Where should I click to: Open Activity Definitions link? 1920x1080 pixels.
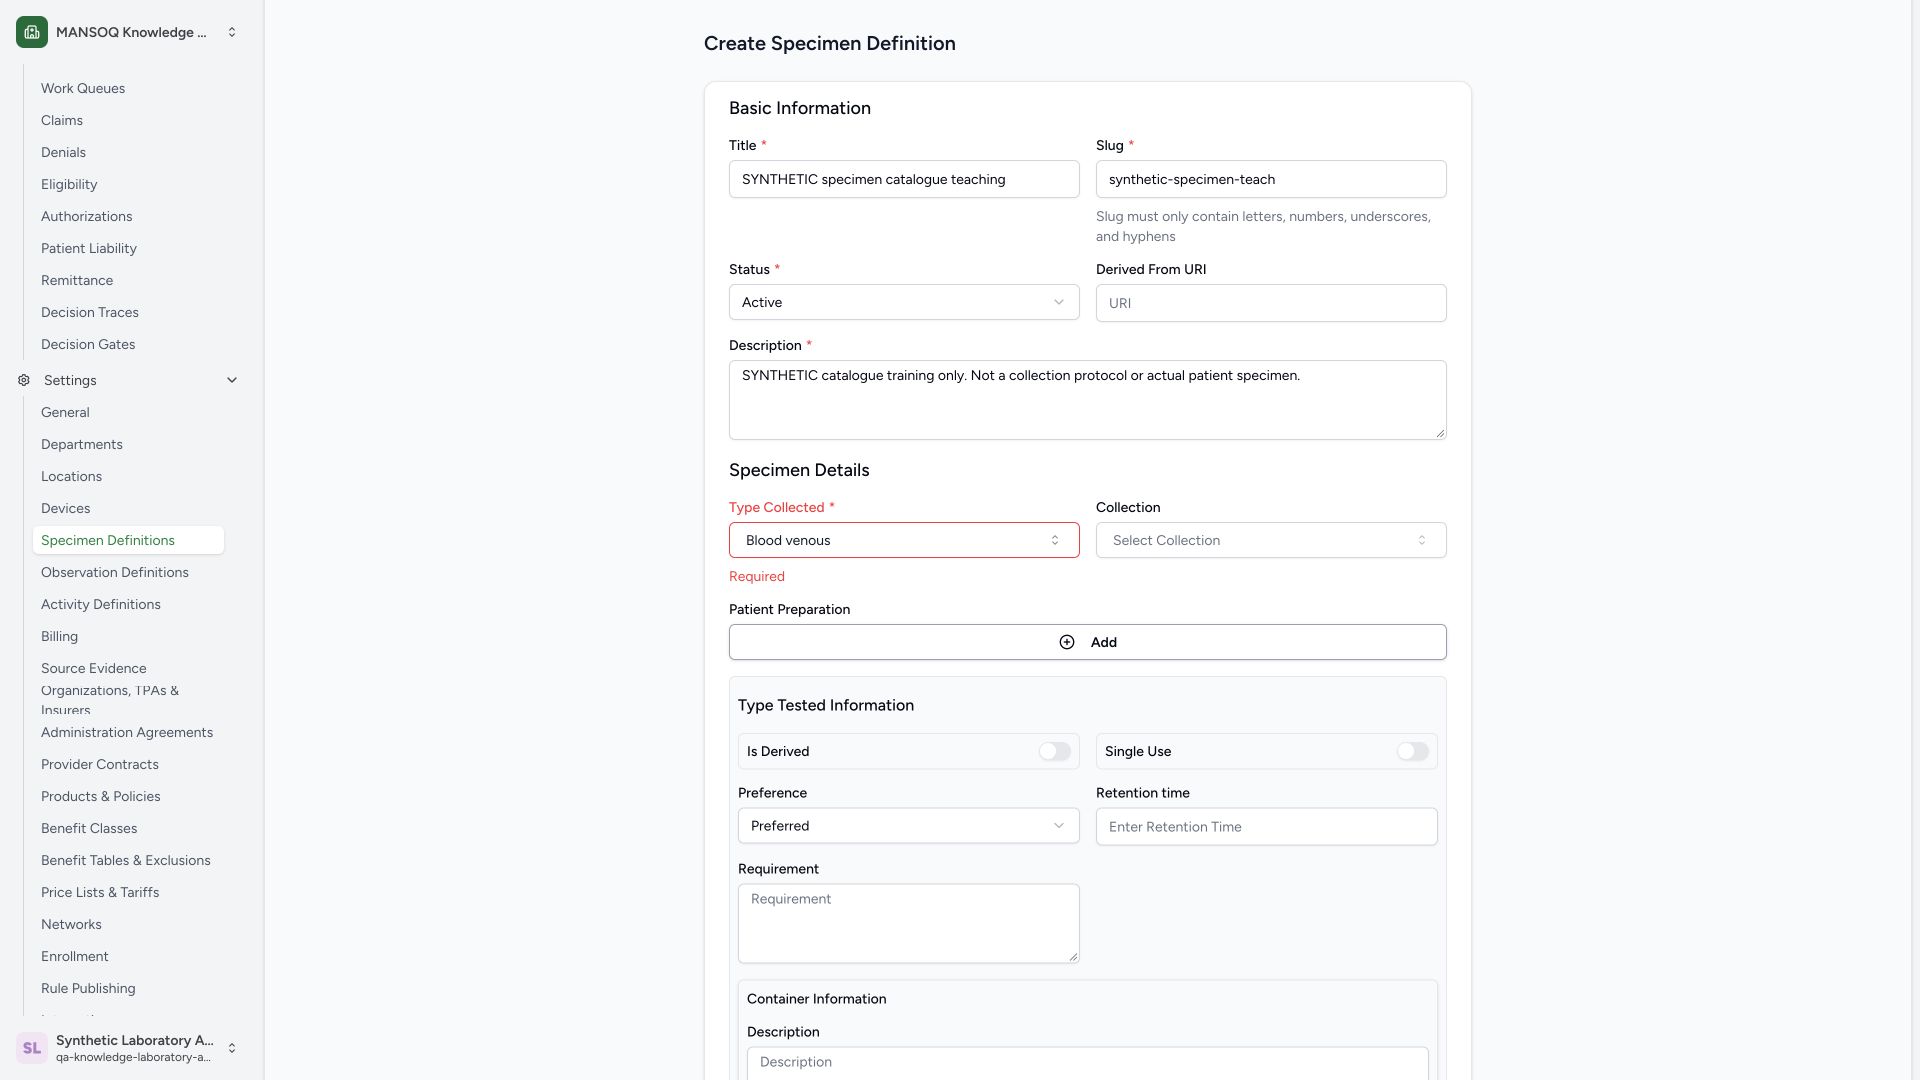[101, 604]
